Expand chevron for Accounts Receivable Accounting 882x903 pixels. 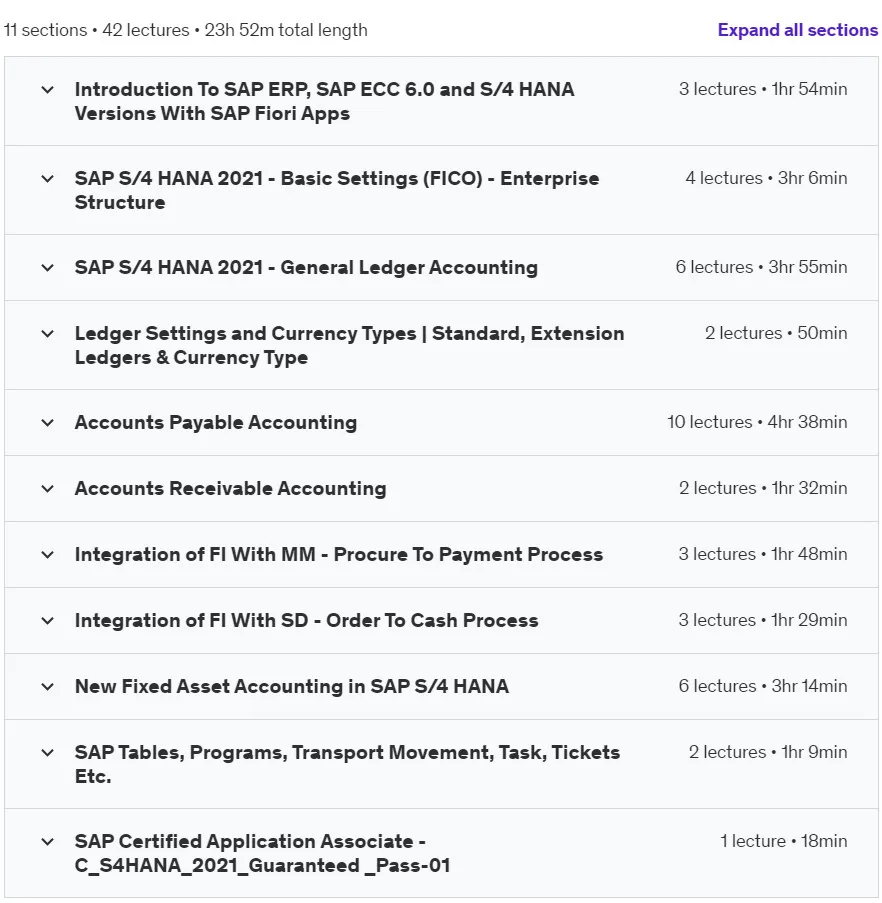tap(48, 489)
